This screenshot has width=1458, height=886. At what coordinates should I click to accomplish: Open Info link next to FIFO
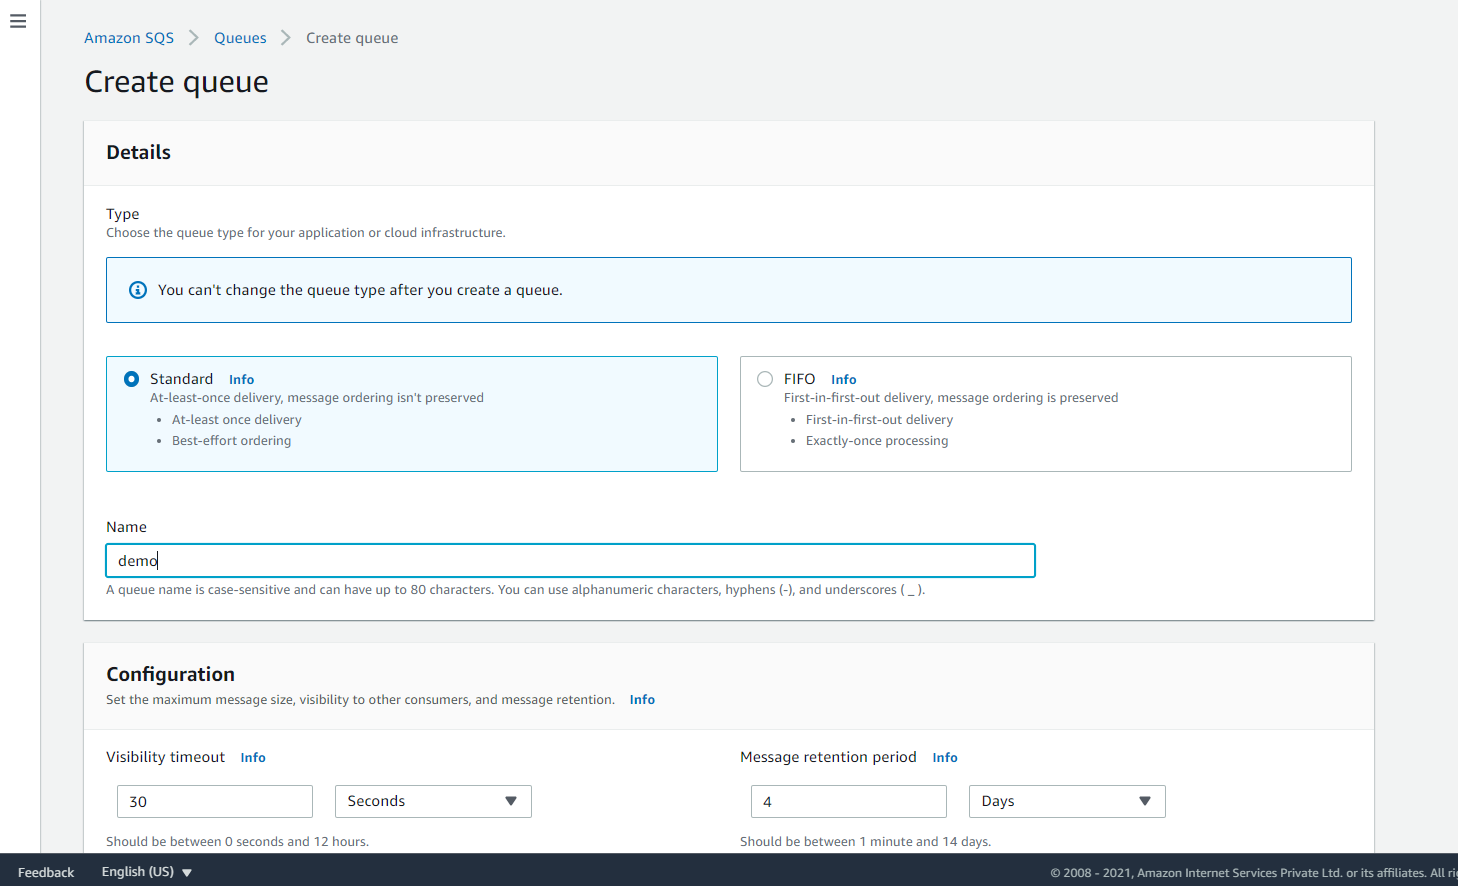(844, 380)
